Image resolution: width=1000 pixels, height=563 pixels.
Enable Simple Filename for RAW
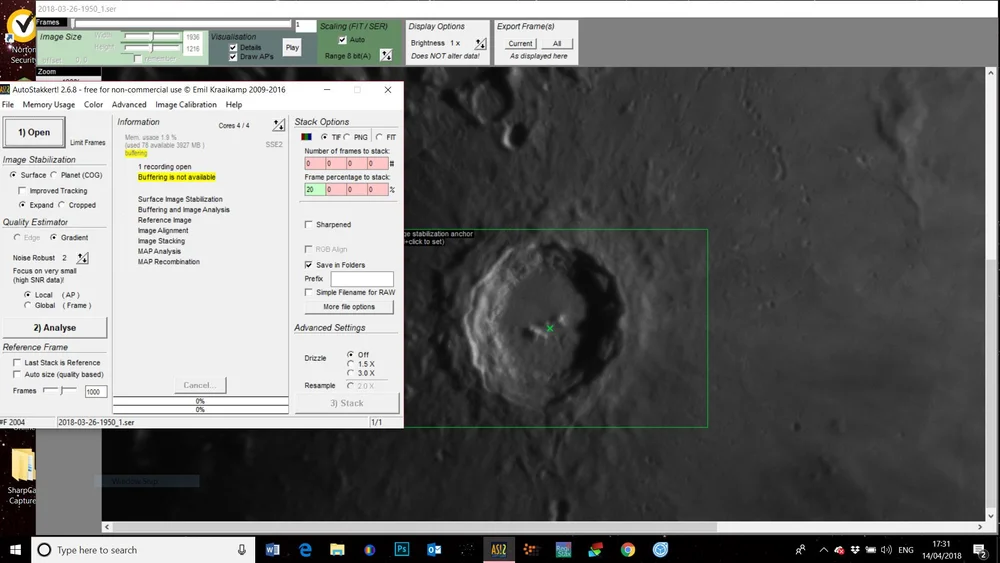click(x=309, y=292)
